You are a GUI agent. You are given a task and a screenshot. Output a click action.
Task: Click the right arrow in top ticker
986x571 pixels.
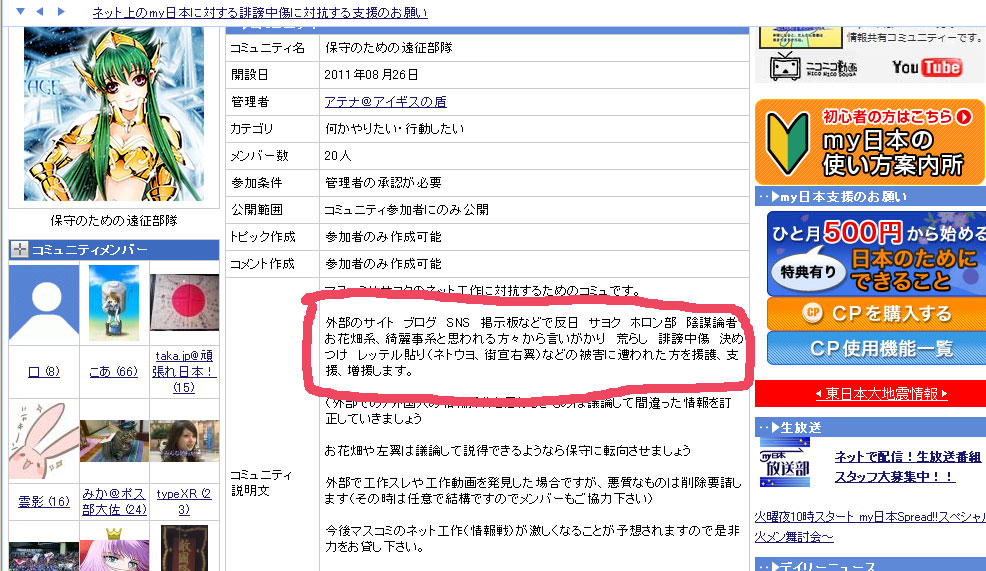point(61,12)
